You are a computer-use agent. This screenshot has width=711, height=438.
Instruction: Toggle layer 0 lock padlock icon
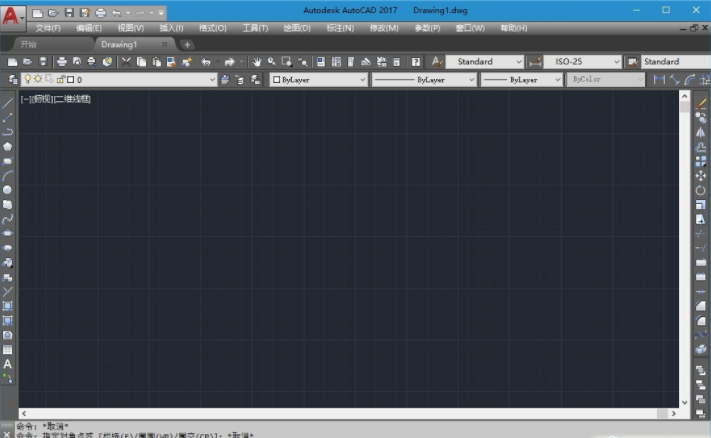point(60,79)
